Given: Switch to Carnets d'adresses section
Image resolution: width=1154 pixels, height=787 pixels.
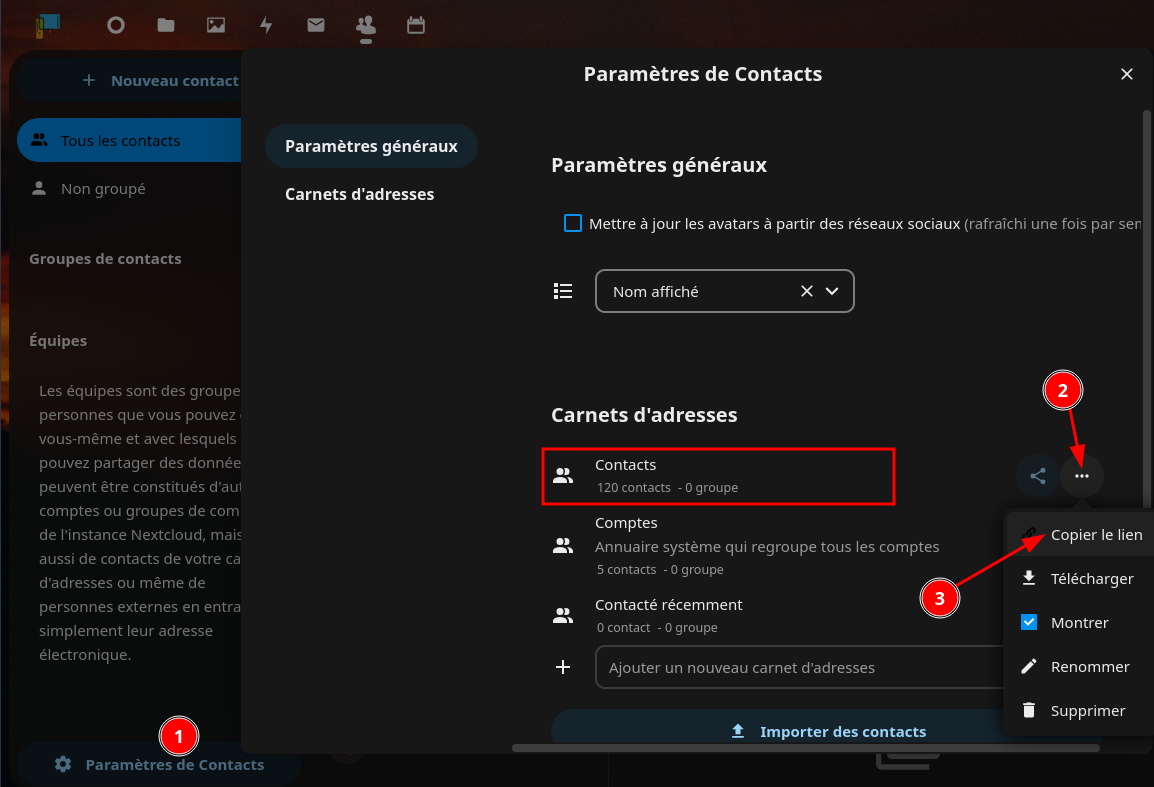Looking at the screenshot, I should [359, 194].
